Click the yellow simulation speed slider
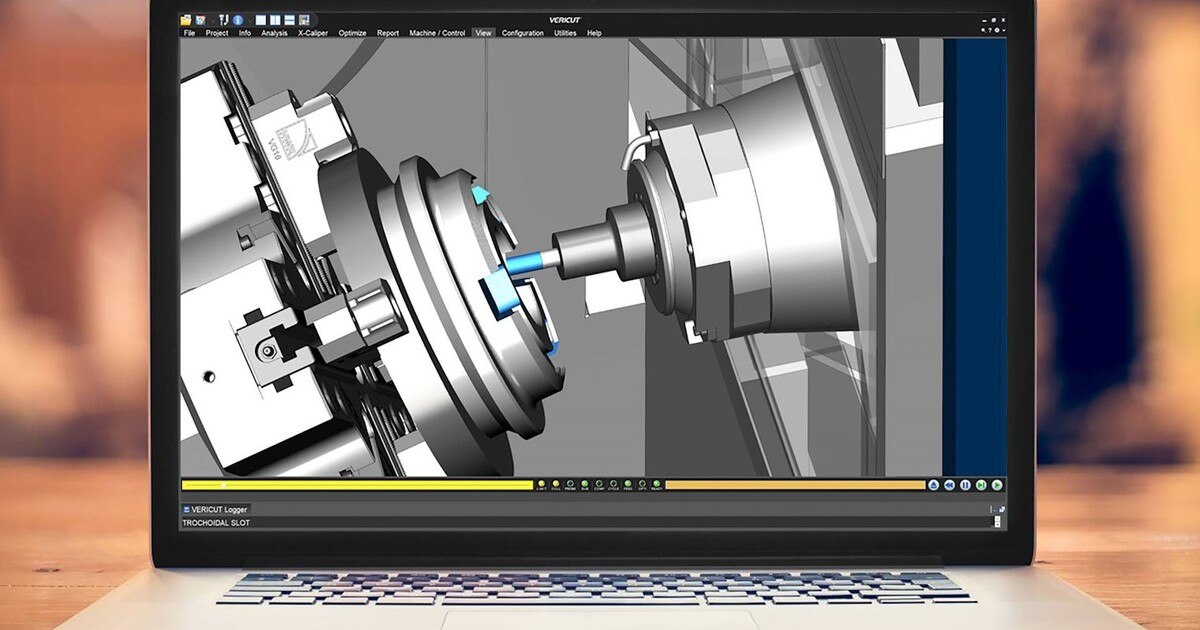The height and width of the screenshot is (630, 1200). tap(350, 485)
